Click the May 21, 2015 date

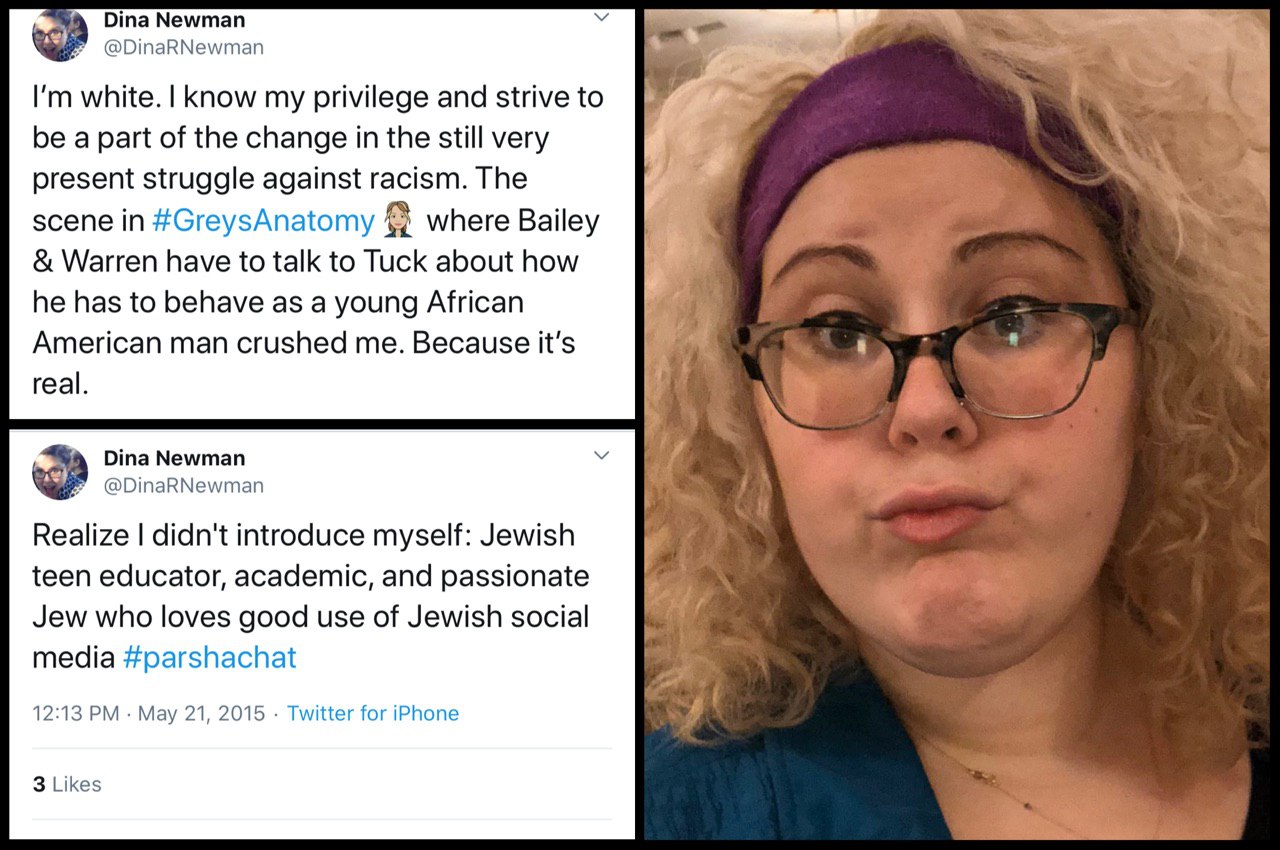coord(201,713)
